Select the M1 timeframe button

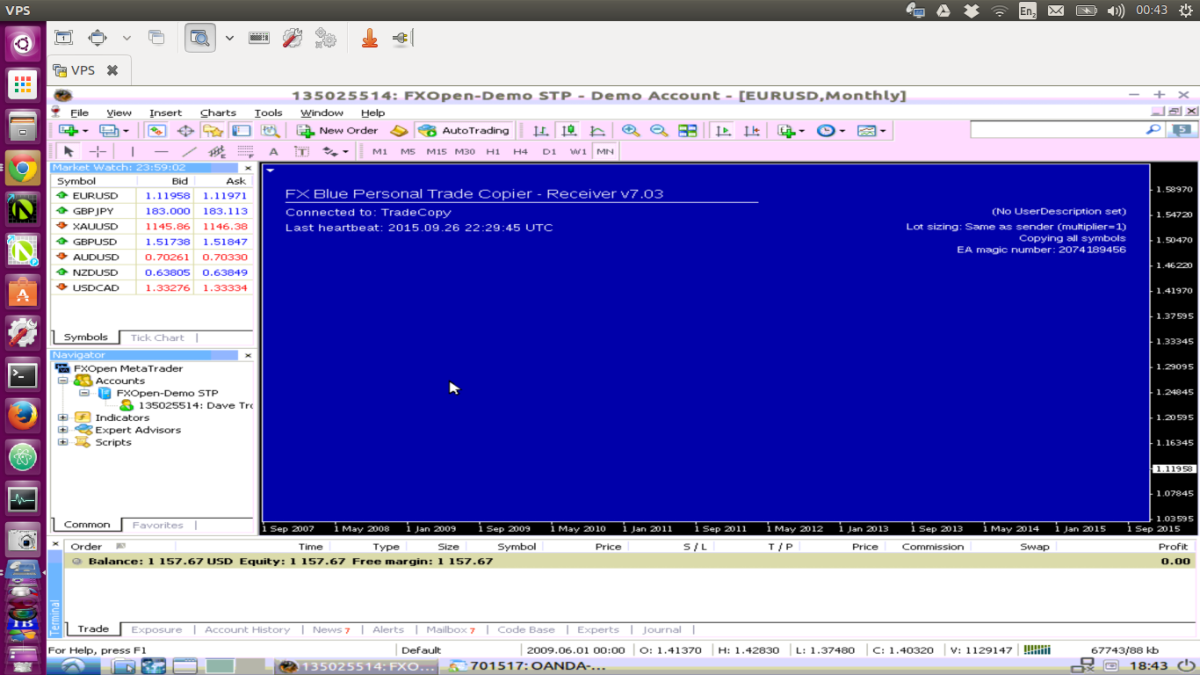tap(378, 151)
